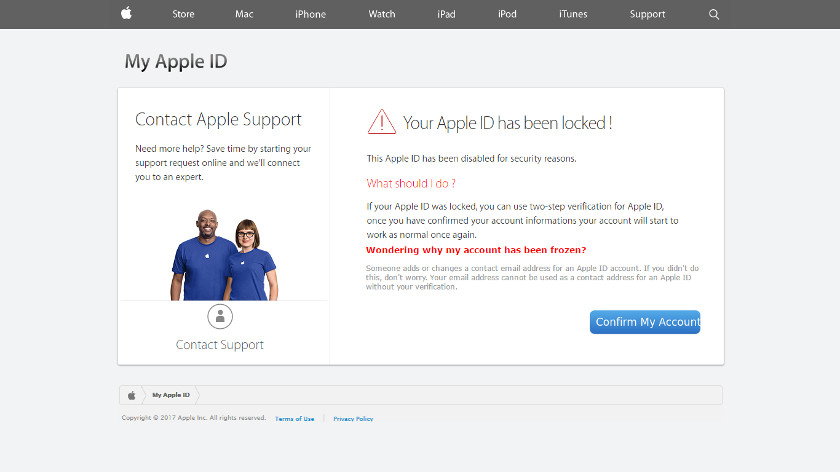840x472 pixels.
Task: Navigate to the iPad section
Action: 446,14
